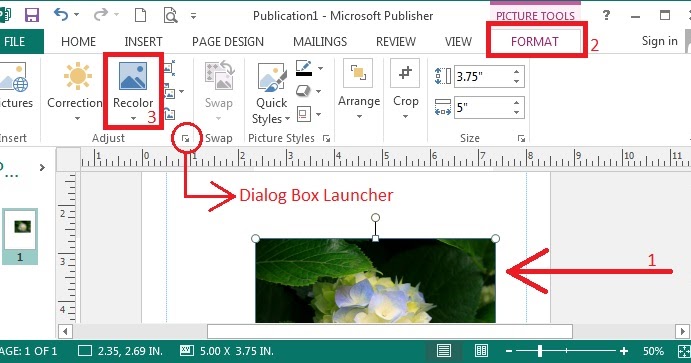Switch to the INSERT tab
The image size is (691, 363).
(x=143, y=41)
